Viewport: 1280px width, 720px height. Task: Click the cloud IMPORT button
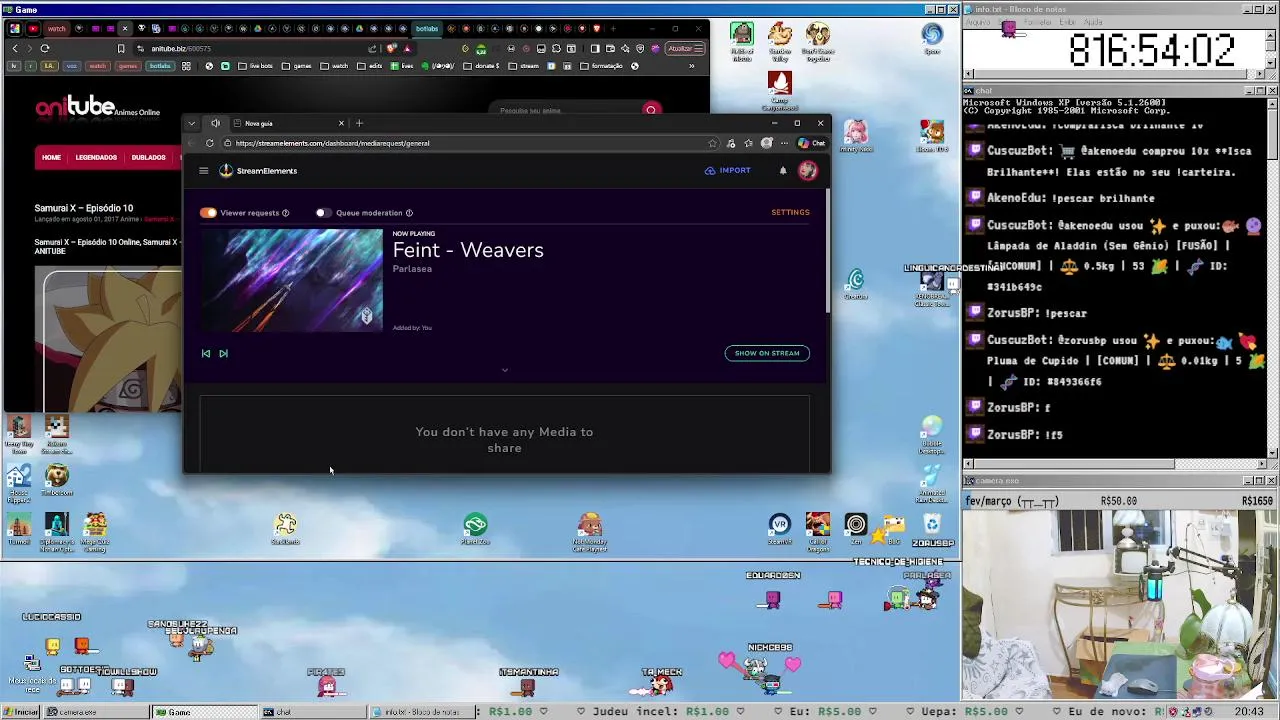(728, 171)
